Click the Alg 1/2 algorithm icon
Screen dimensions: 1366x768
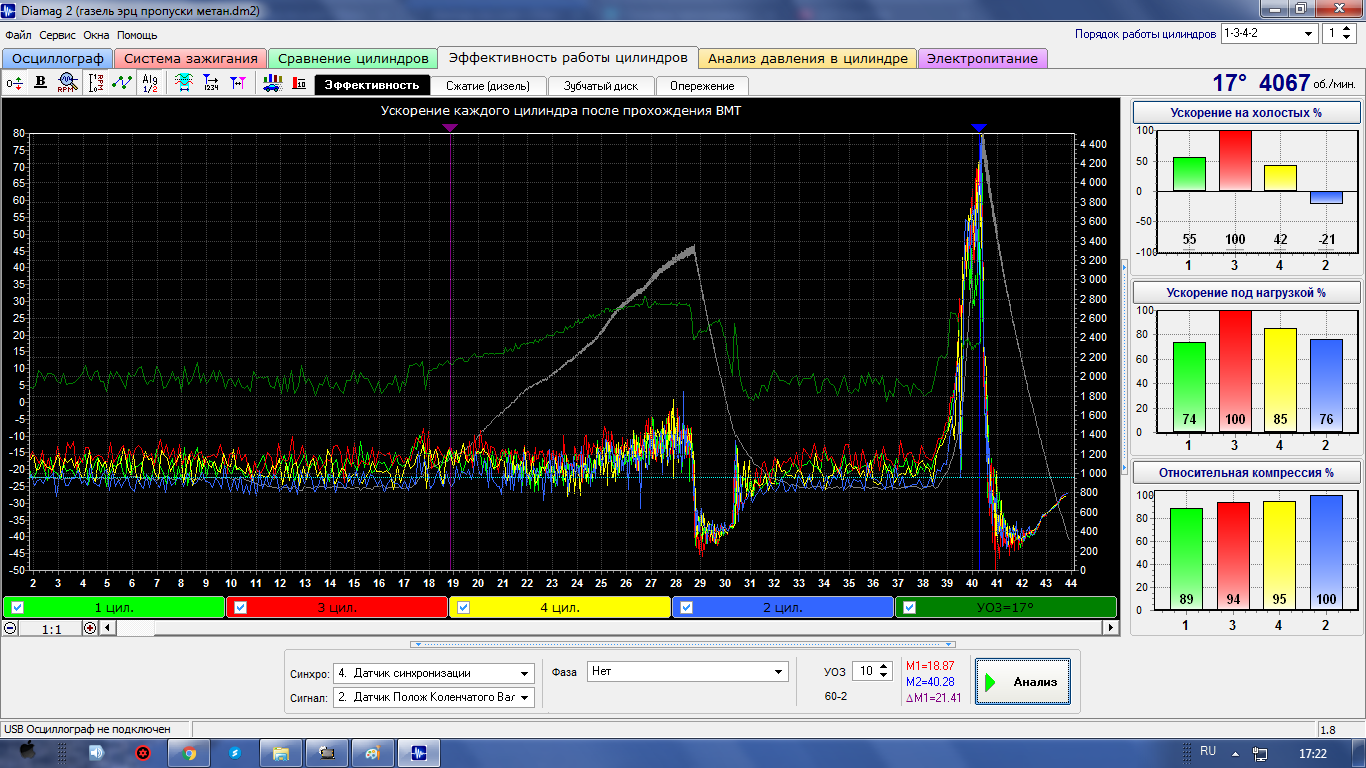[150, 84]
